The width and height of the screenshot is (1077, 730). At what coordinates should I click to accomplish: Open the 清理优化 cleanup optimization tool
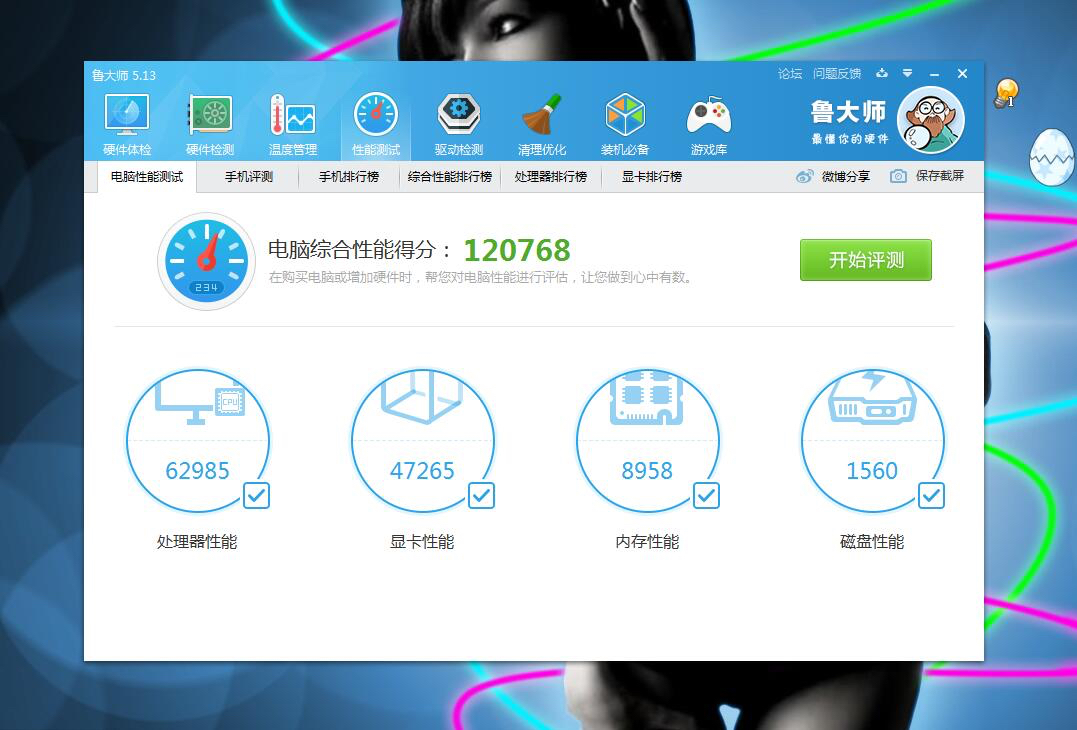point(541,120)
